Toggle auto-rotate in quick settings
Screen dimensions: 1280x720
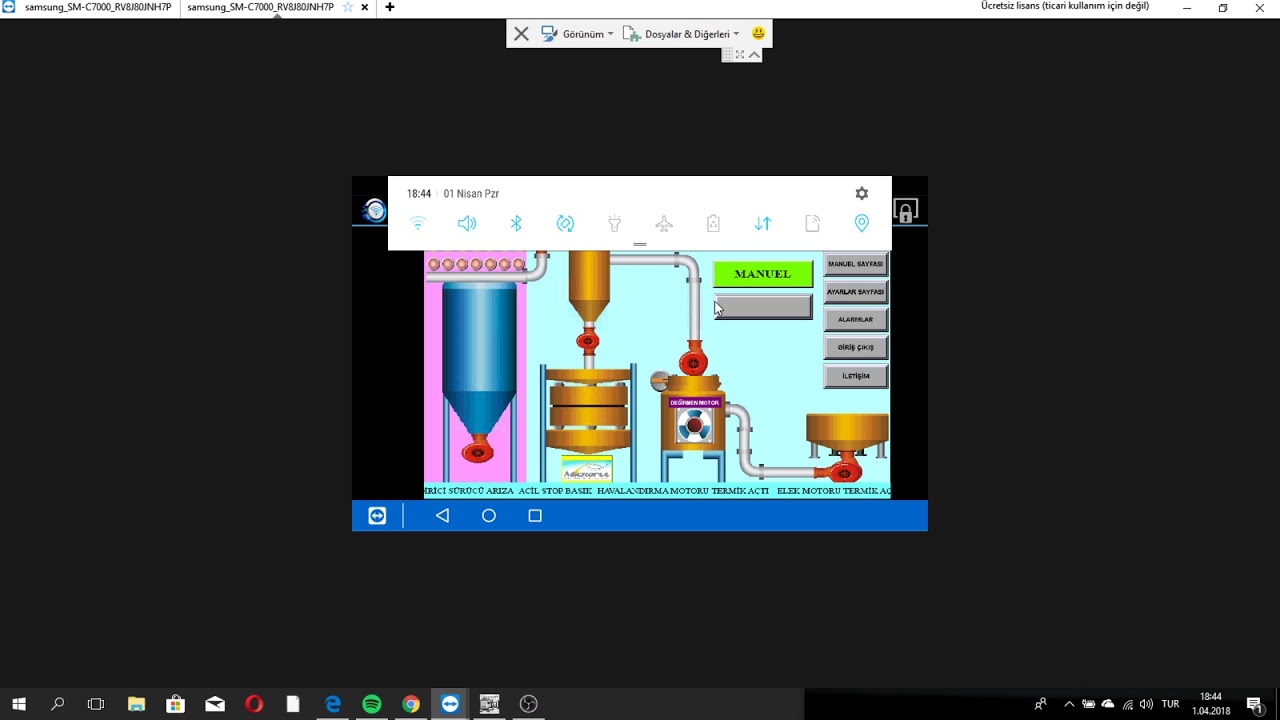point(565,224)
